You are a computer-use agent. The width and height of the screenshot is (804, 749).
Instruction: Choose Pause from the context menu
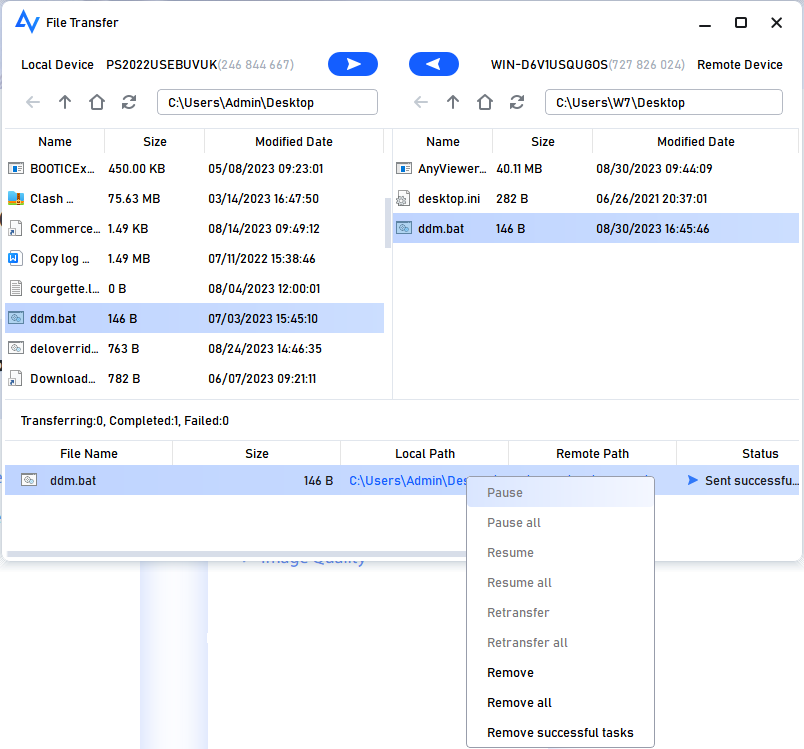[x=560, y=493]
